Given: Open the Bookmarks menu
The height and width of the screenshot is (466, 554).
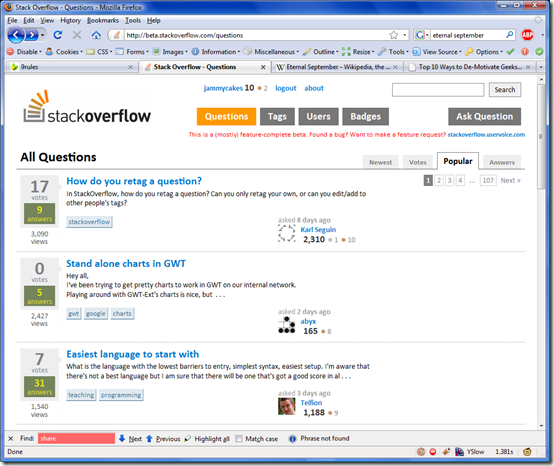Looking at the screenshot, I should [x=103, y=20].
